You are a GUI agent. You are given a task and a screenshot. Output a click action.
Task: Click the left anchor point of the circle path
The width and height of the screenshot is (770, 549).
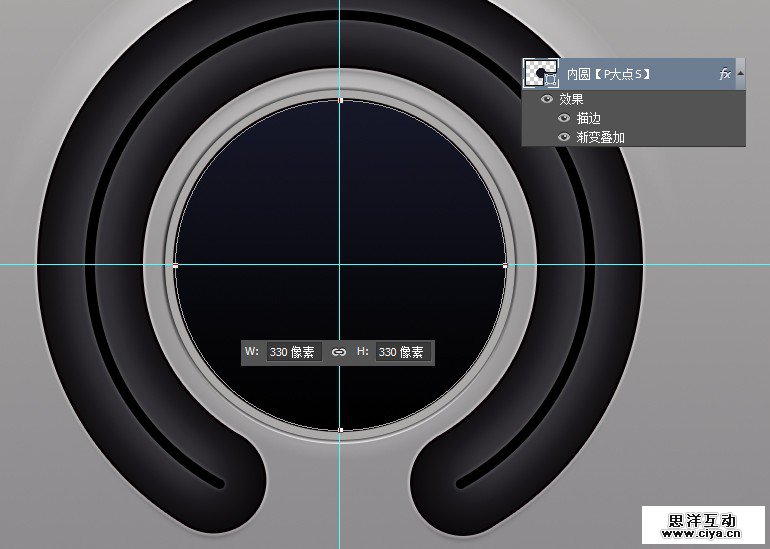pyautogui.click(x=175, y=265)
